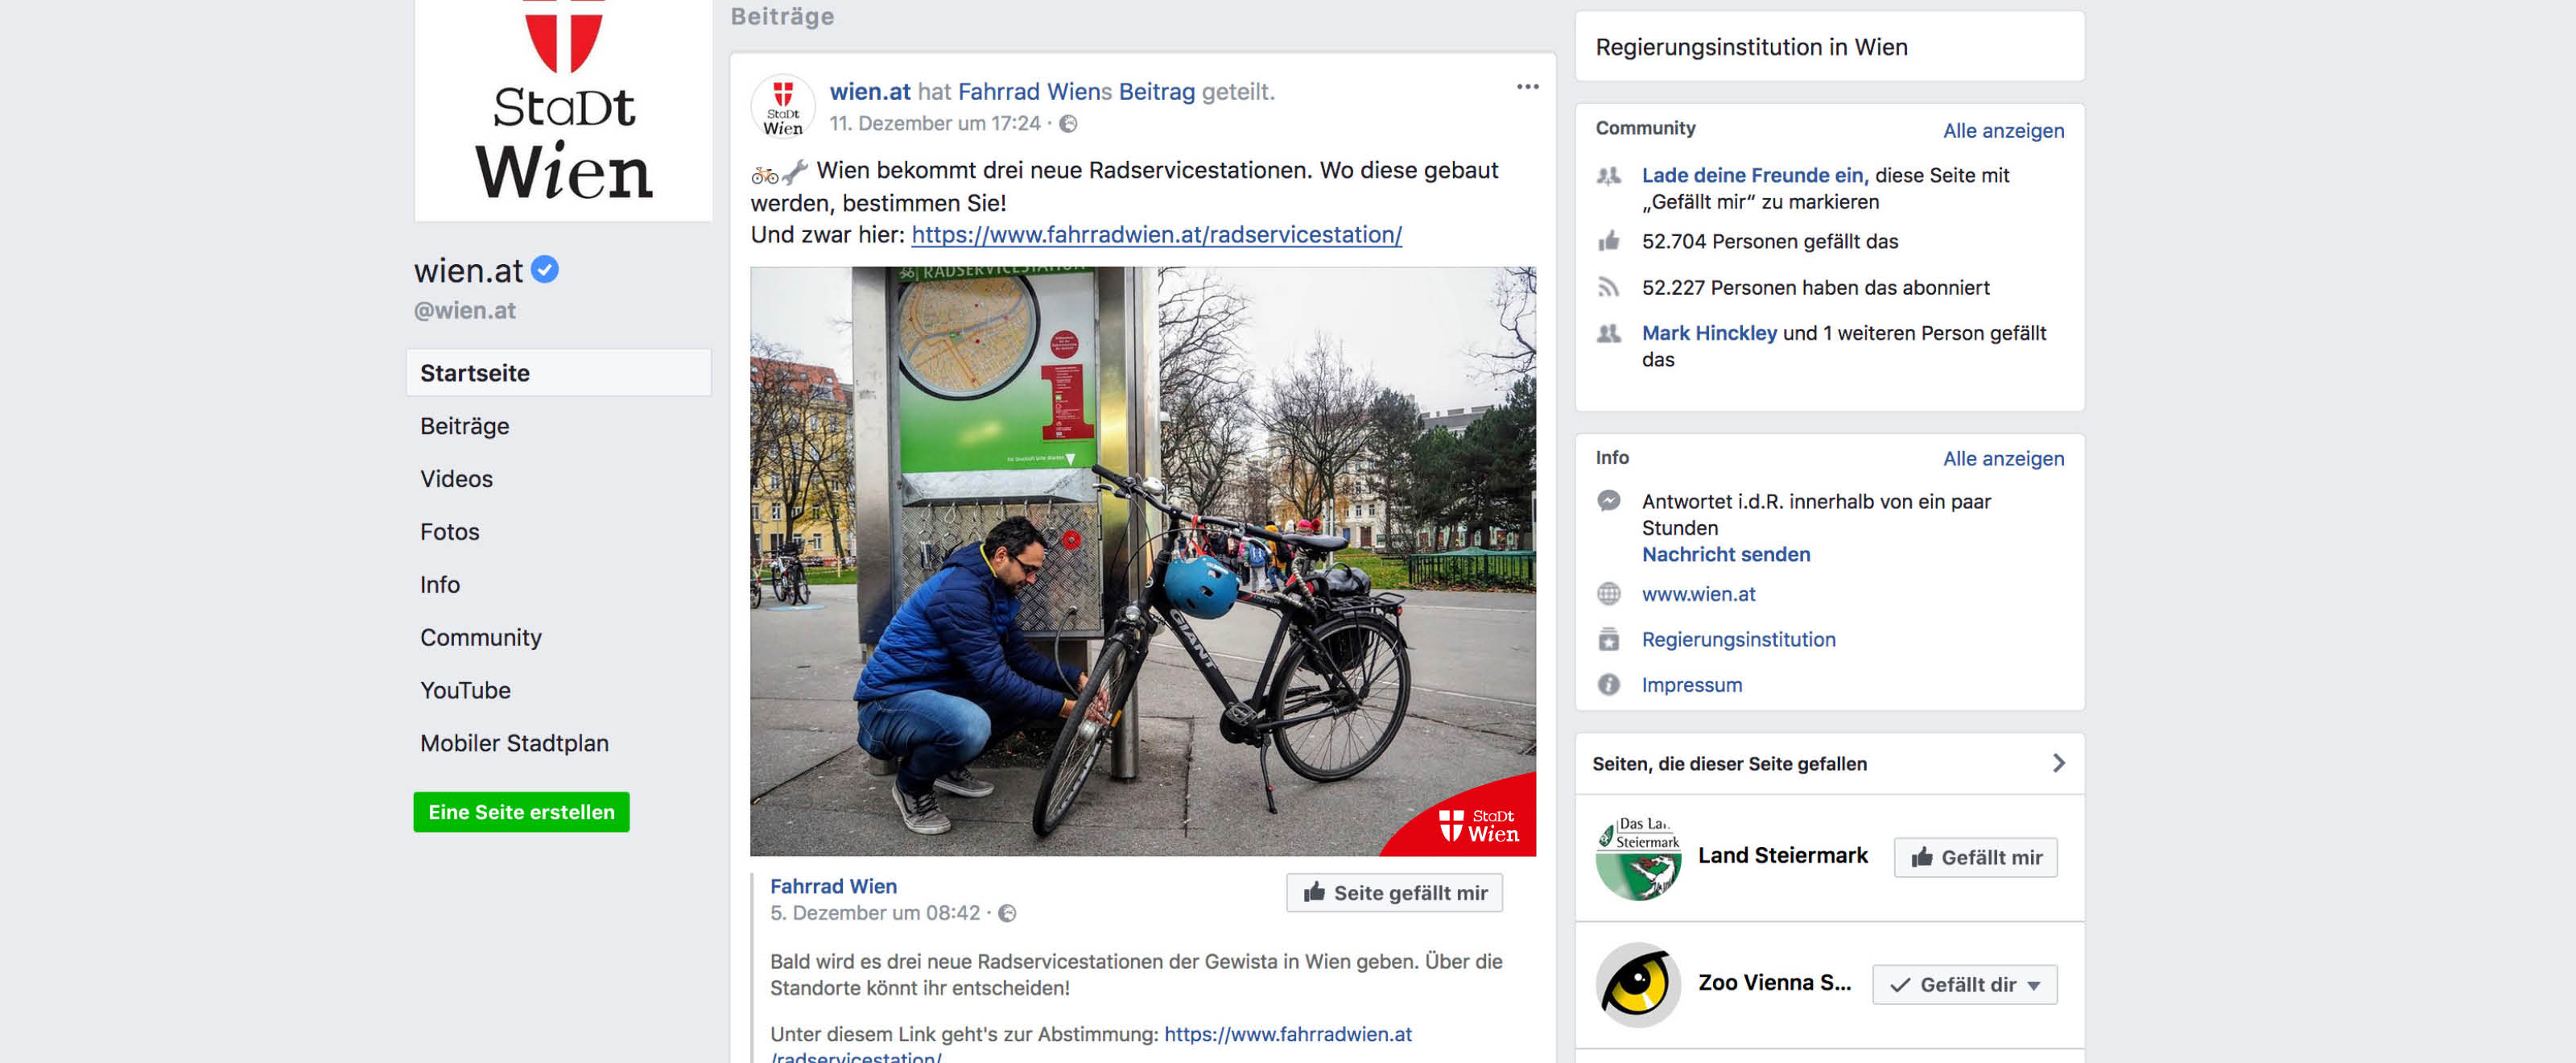Click 'Fahrrad Wien' link in the post header
The image size is (2576, 1063).
1028,92
